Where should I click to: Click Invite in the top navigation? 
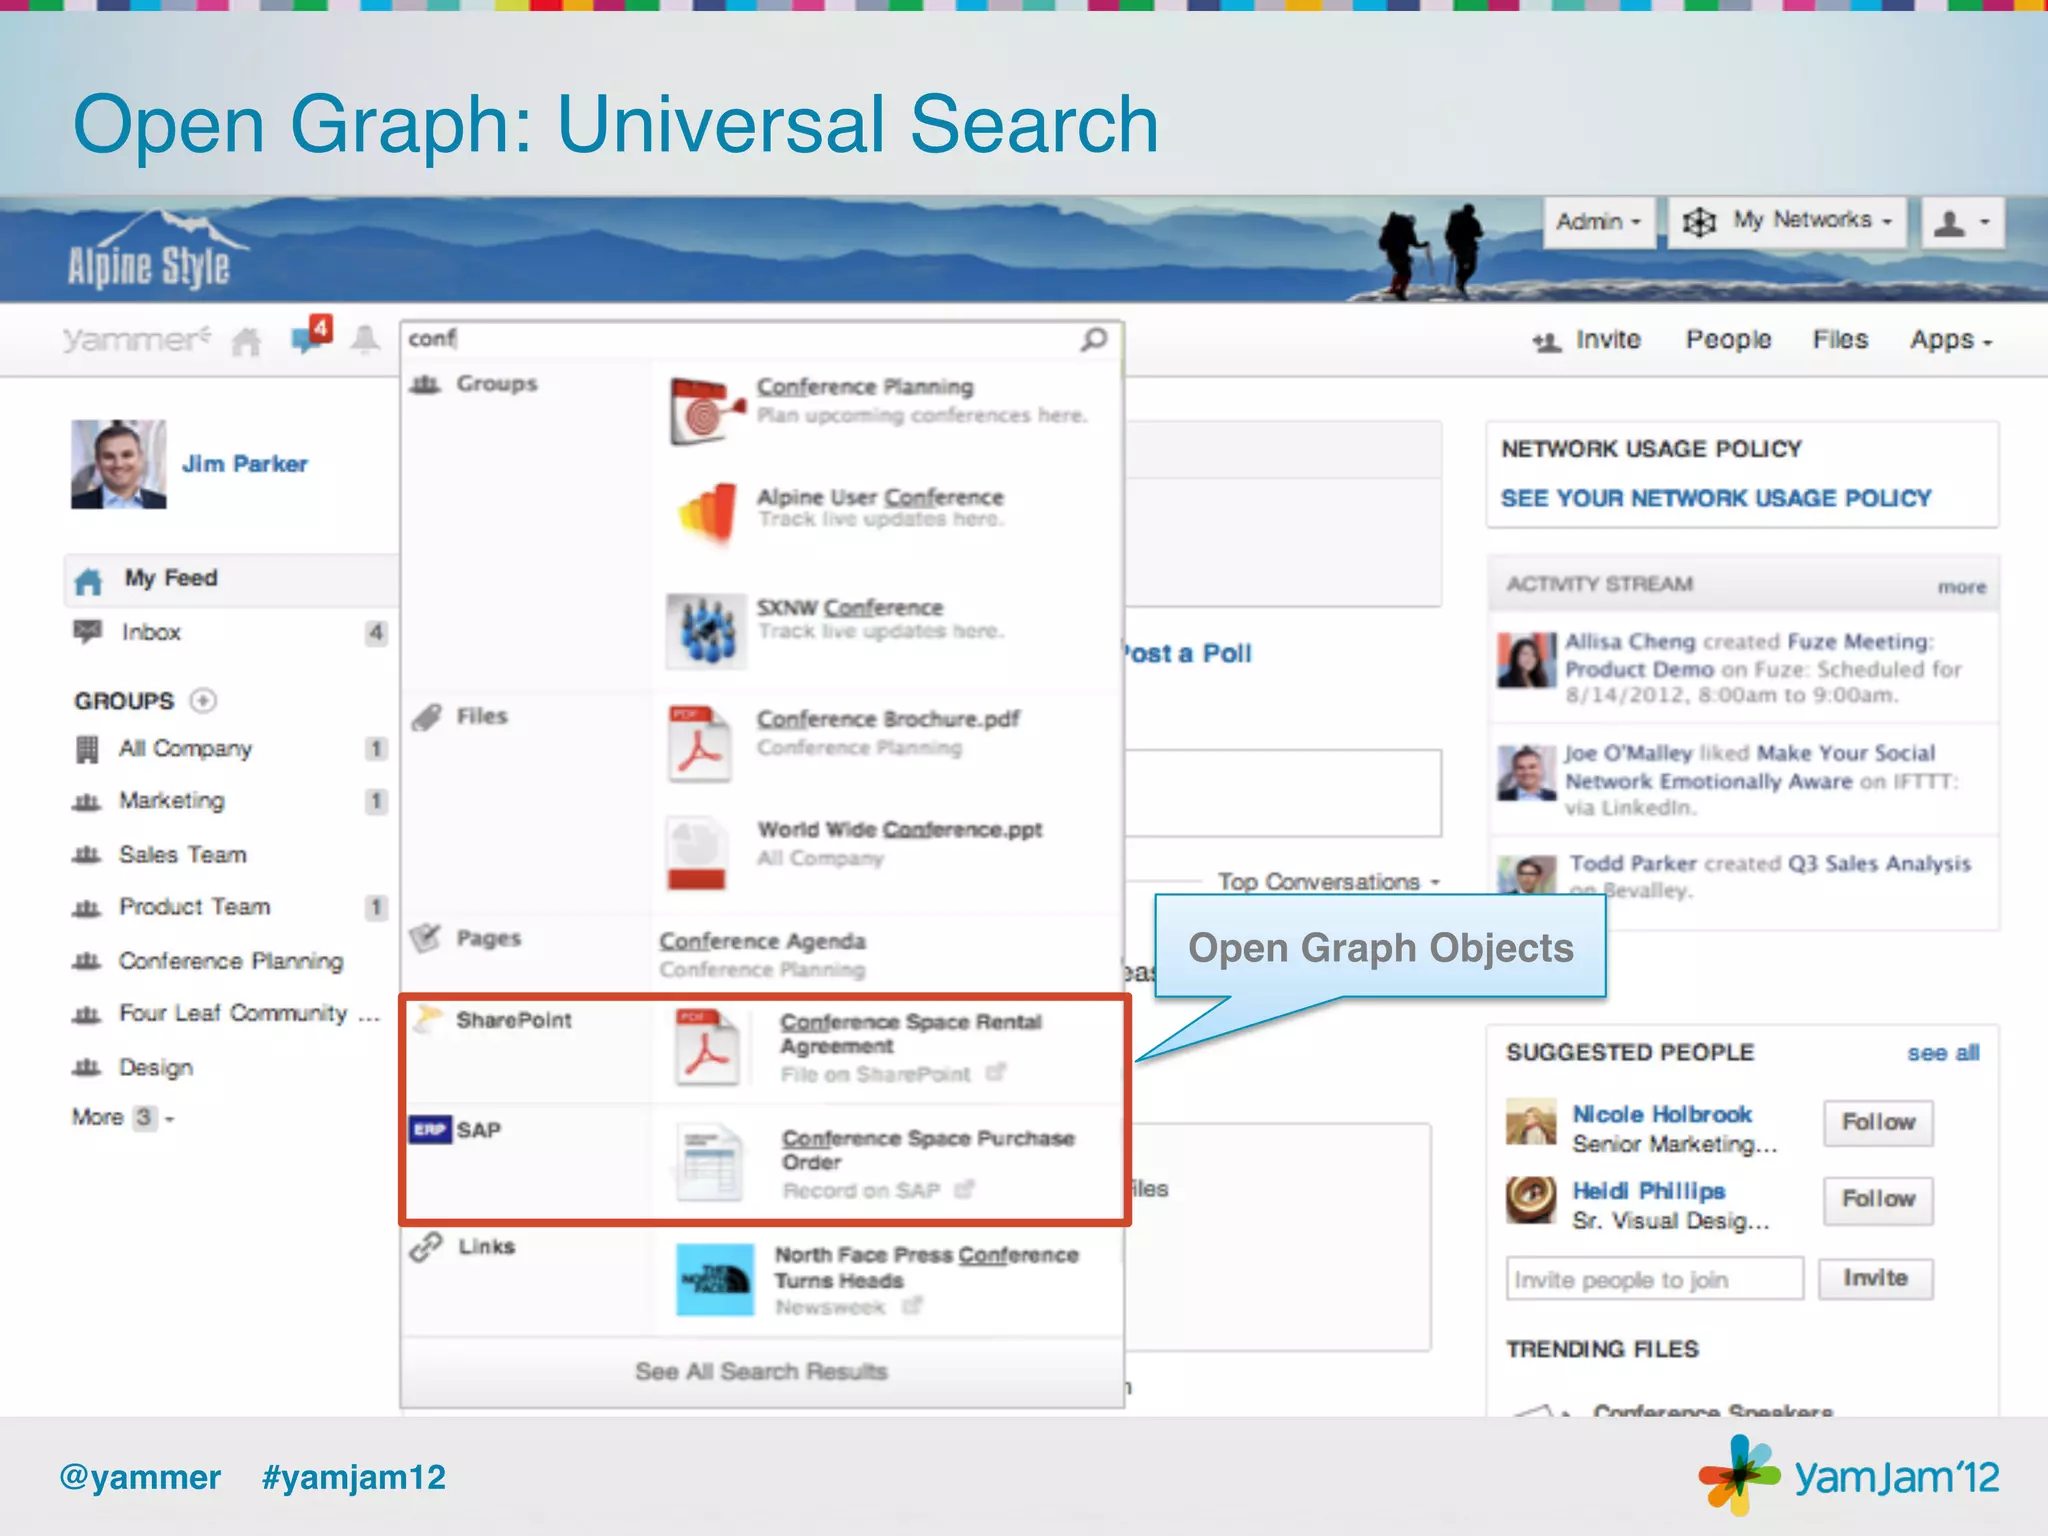(x=1587, y=340)
